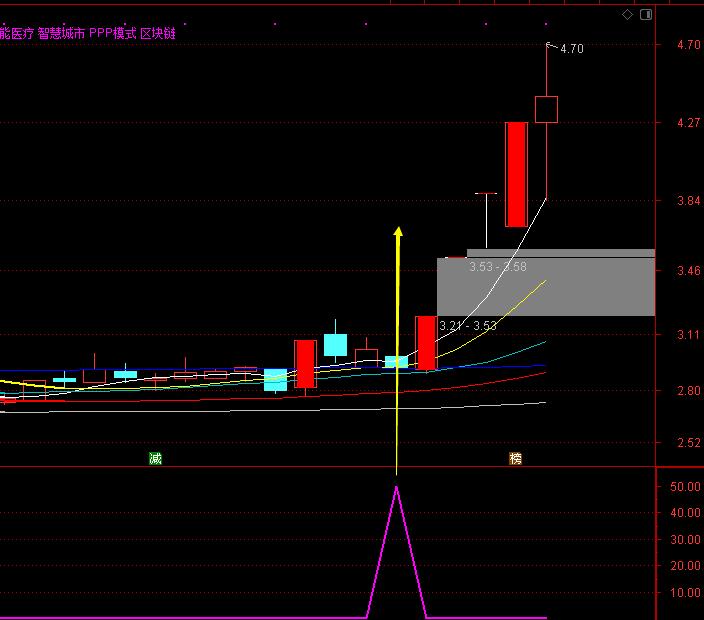
Task: Click the 4.27 price axis label
Action: tap(689, 123)
